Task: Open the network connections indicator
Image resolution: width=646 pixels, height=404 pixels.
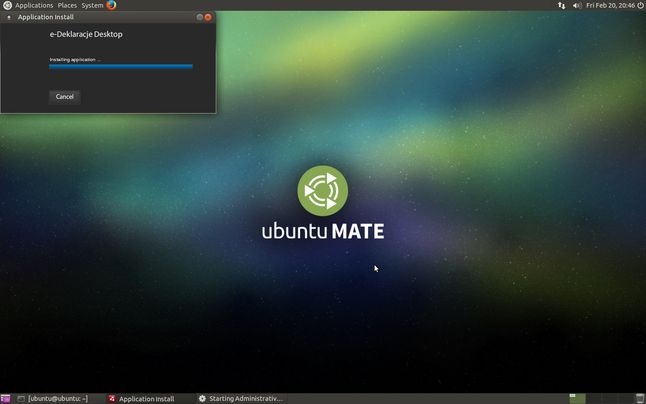Action: (562, 5)
